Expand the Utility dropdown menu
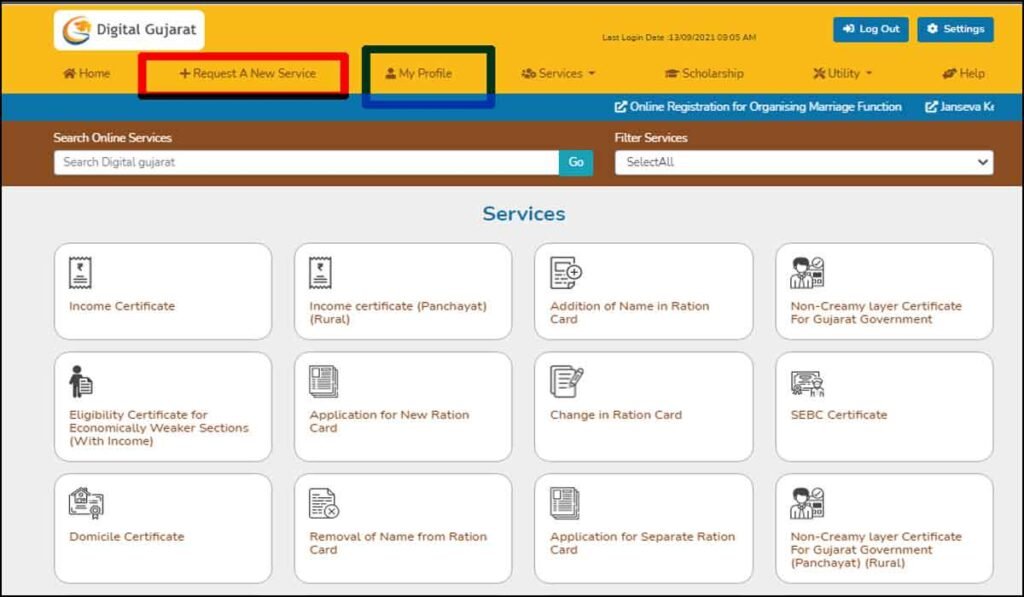1024x597 pixels. point(842,73)
